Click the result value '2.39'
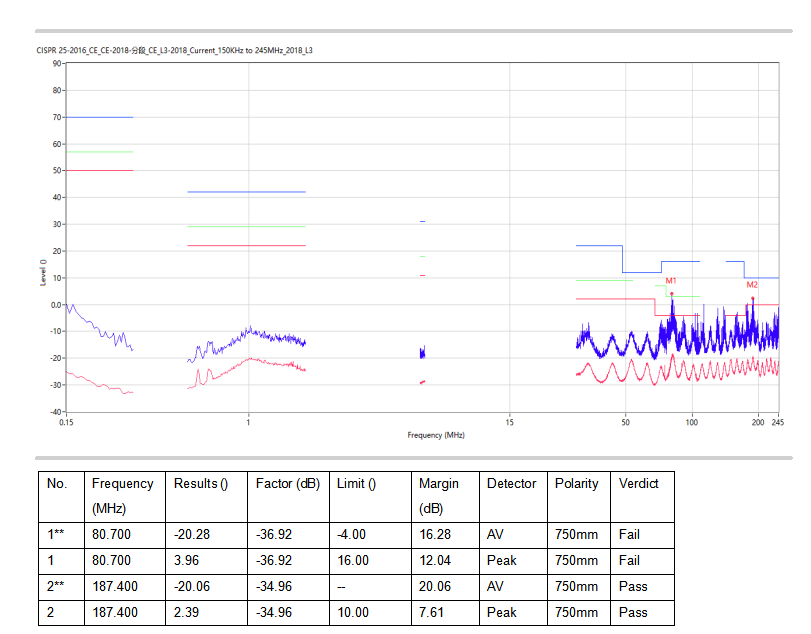Viewport: 811px width, 634px height. [186, 612]
